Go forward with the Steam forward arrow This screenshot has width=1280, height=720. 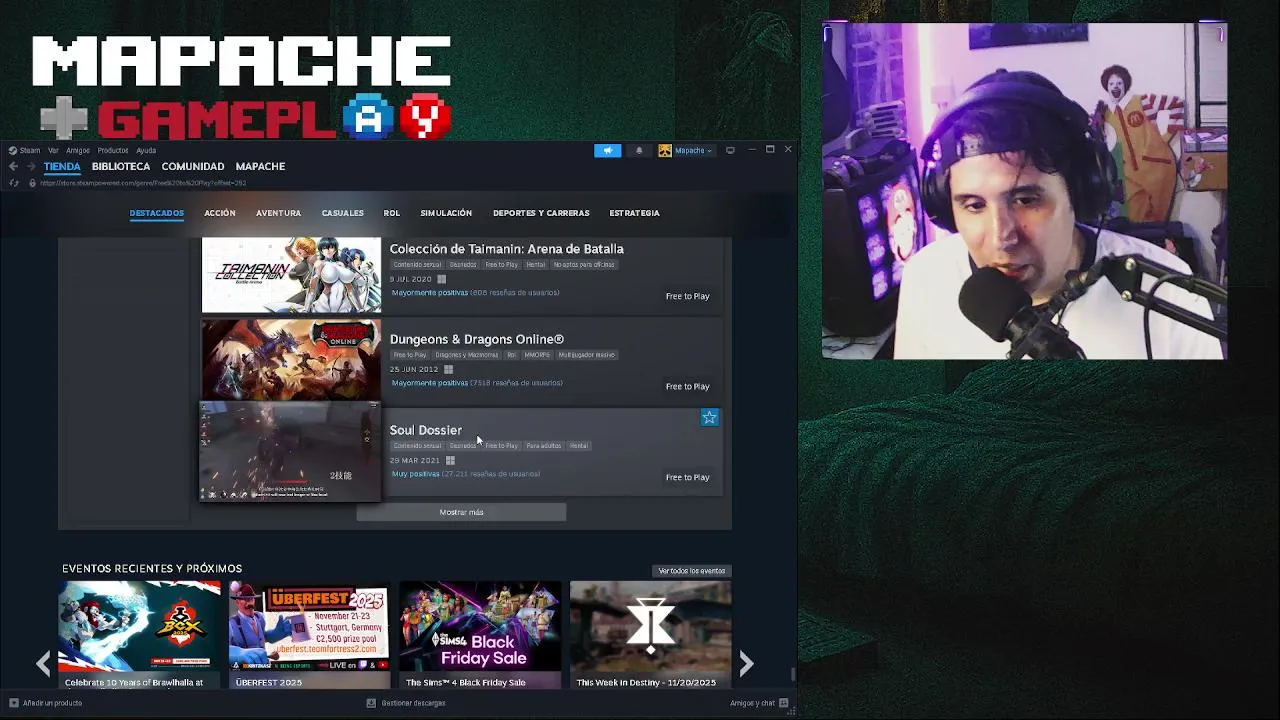coord(31,167)
